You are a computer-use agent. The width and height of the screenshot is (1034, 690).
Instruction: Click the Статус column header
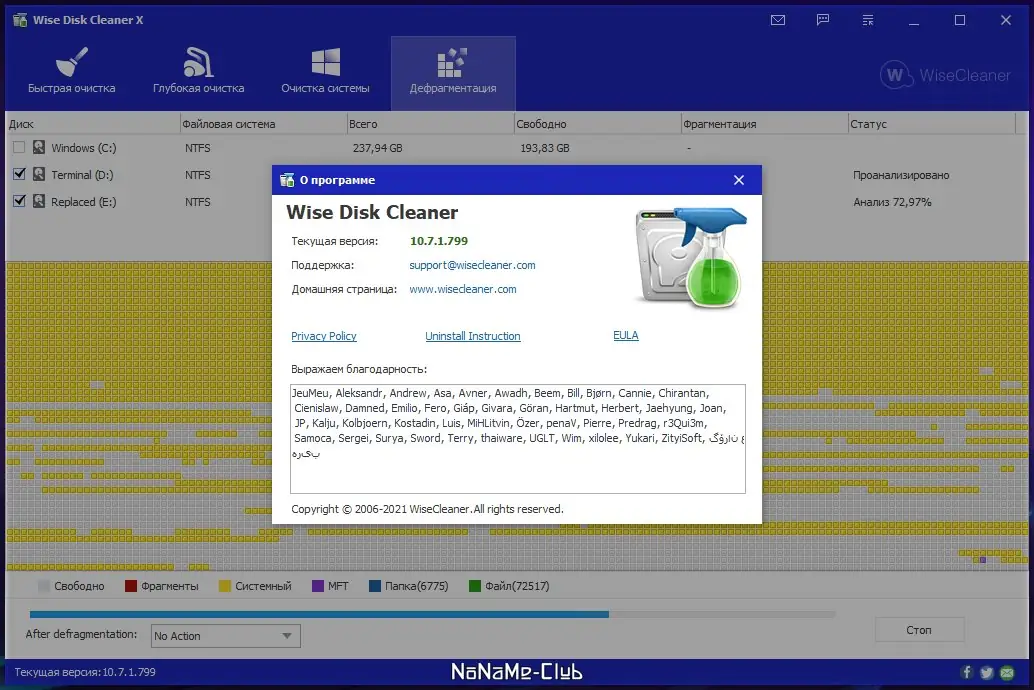click(x=932, y=123)
